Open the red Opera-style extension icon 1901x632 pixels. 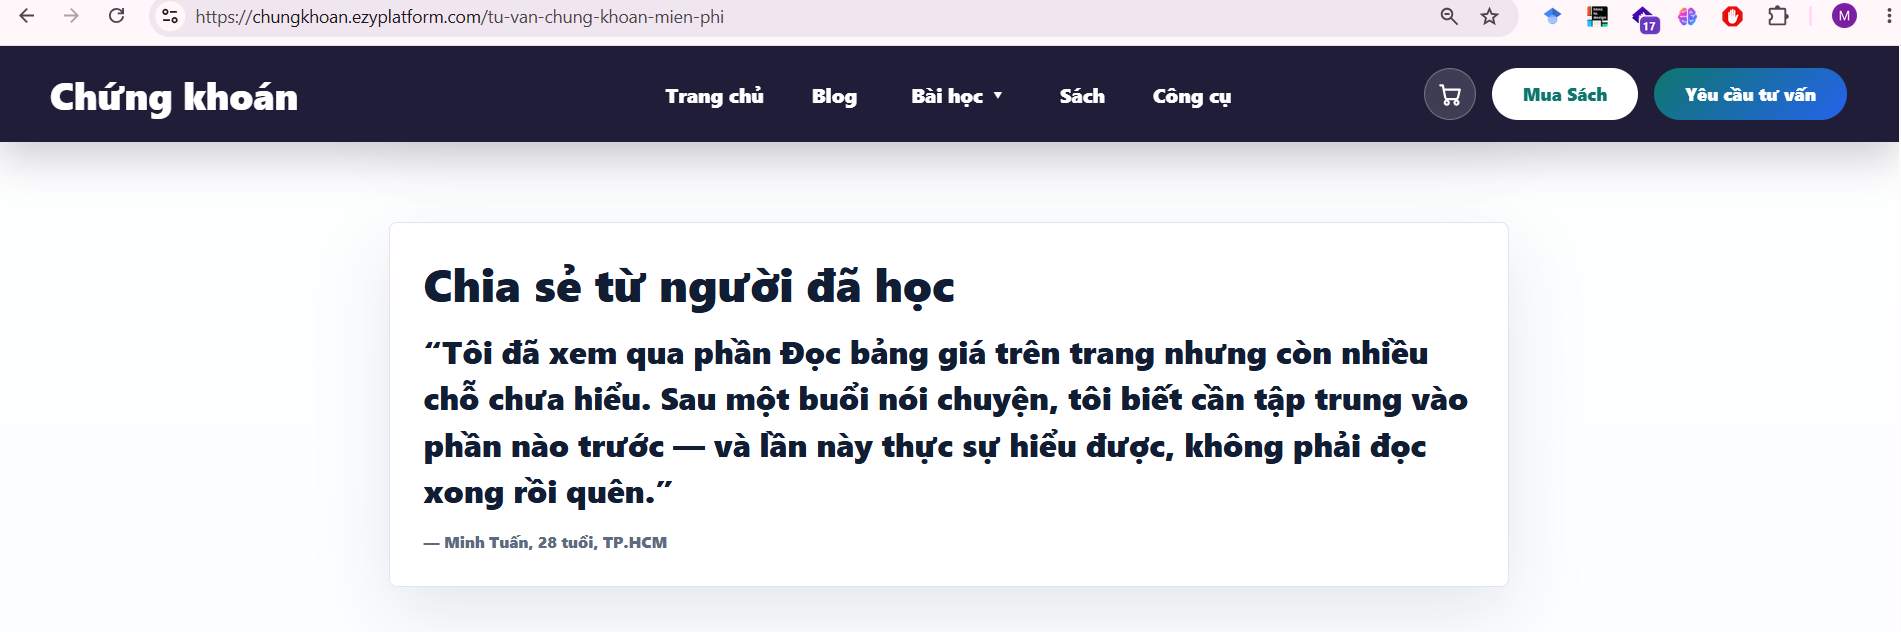pyautogui.click(x=1733, y=16)
